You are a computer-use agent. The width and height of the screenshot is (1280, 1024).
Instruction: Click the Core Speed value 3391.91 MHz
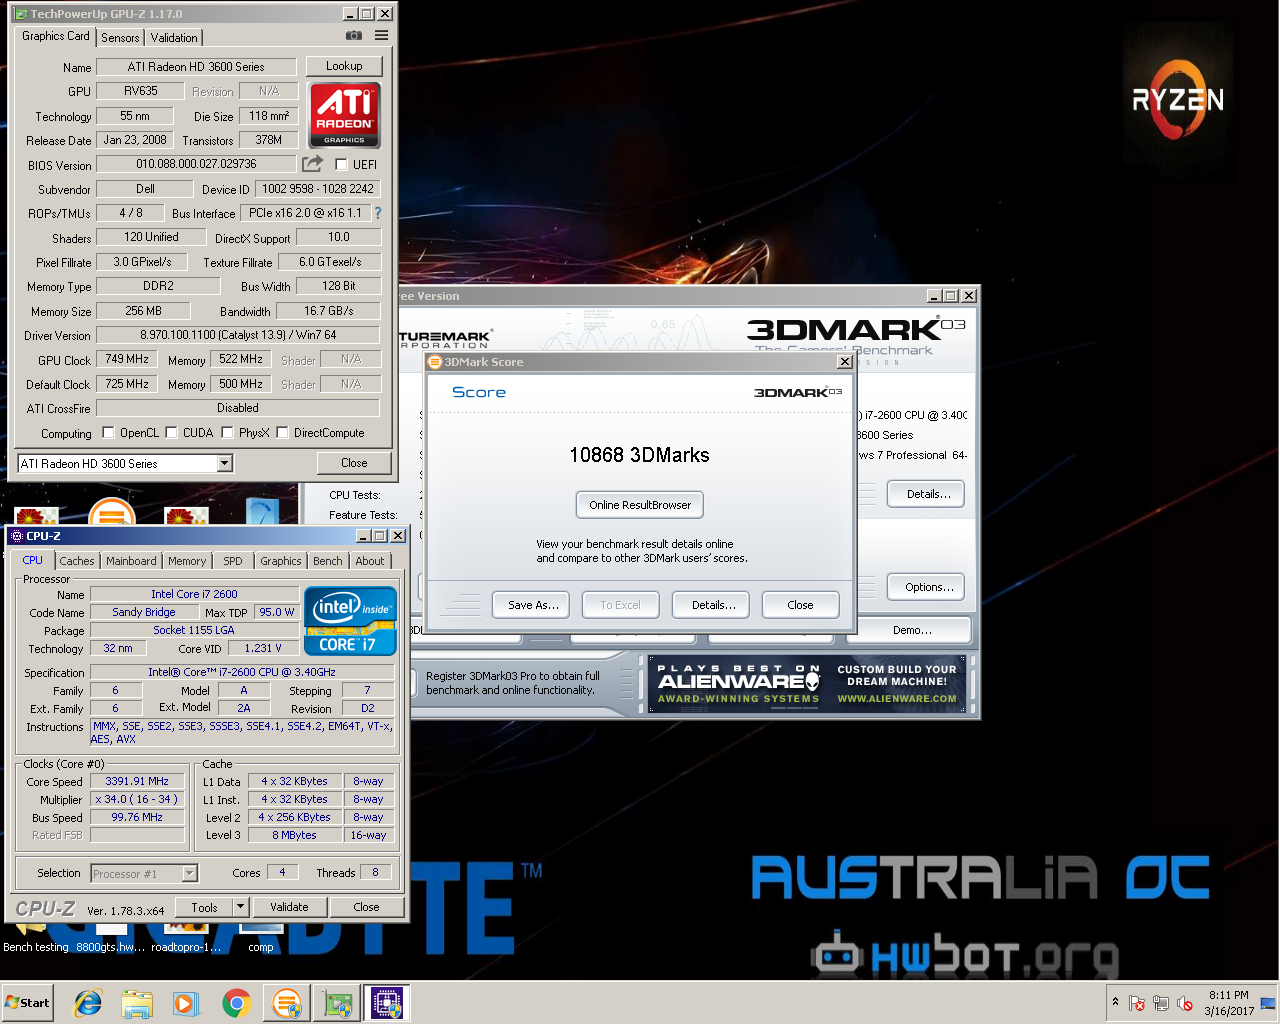[137, 781]
